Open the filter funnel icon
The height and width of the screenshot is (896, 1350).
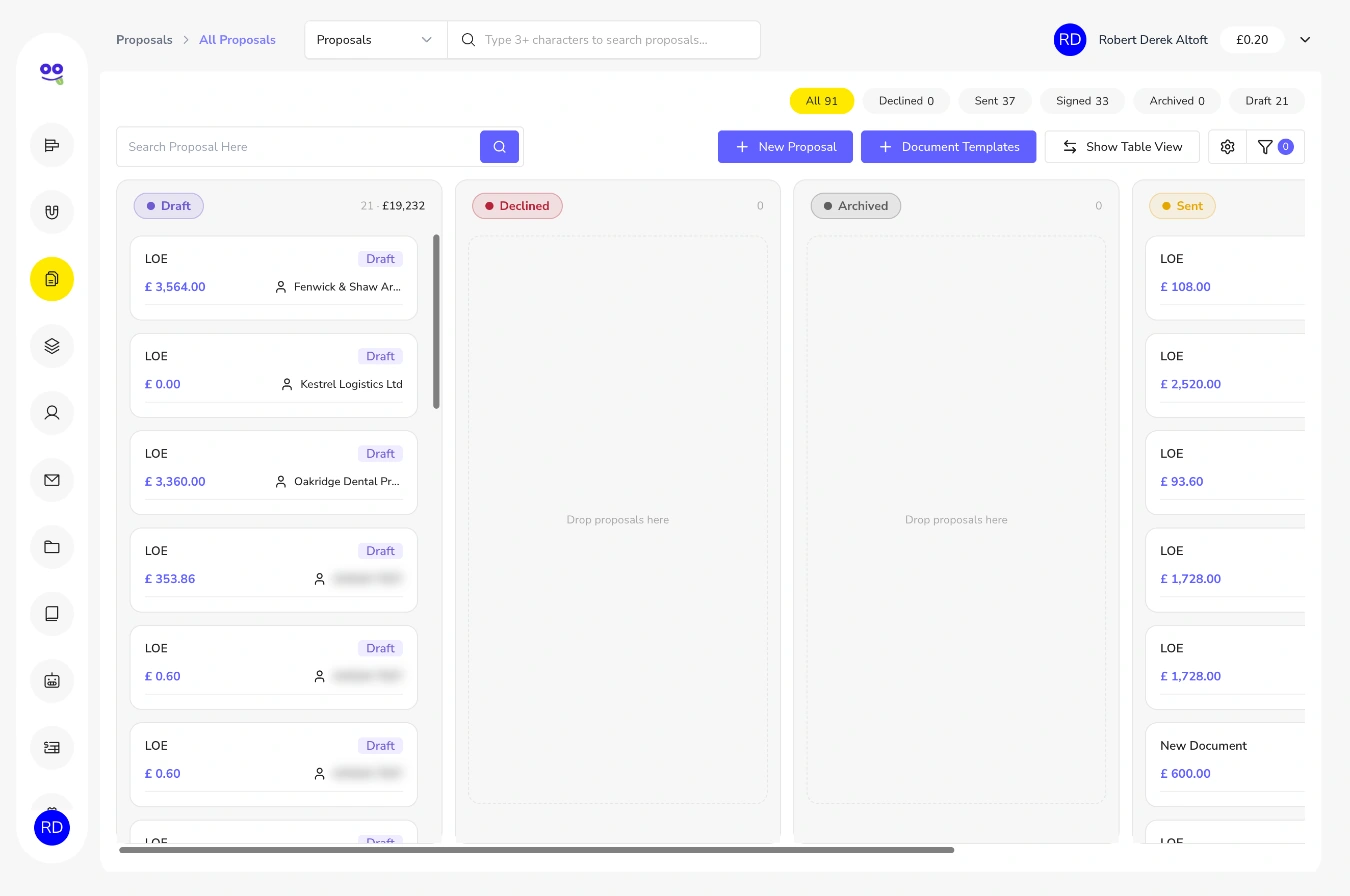pos(1275,147)
